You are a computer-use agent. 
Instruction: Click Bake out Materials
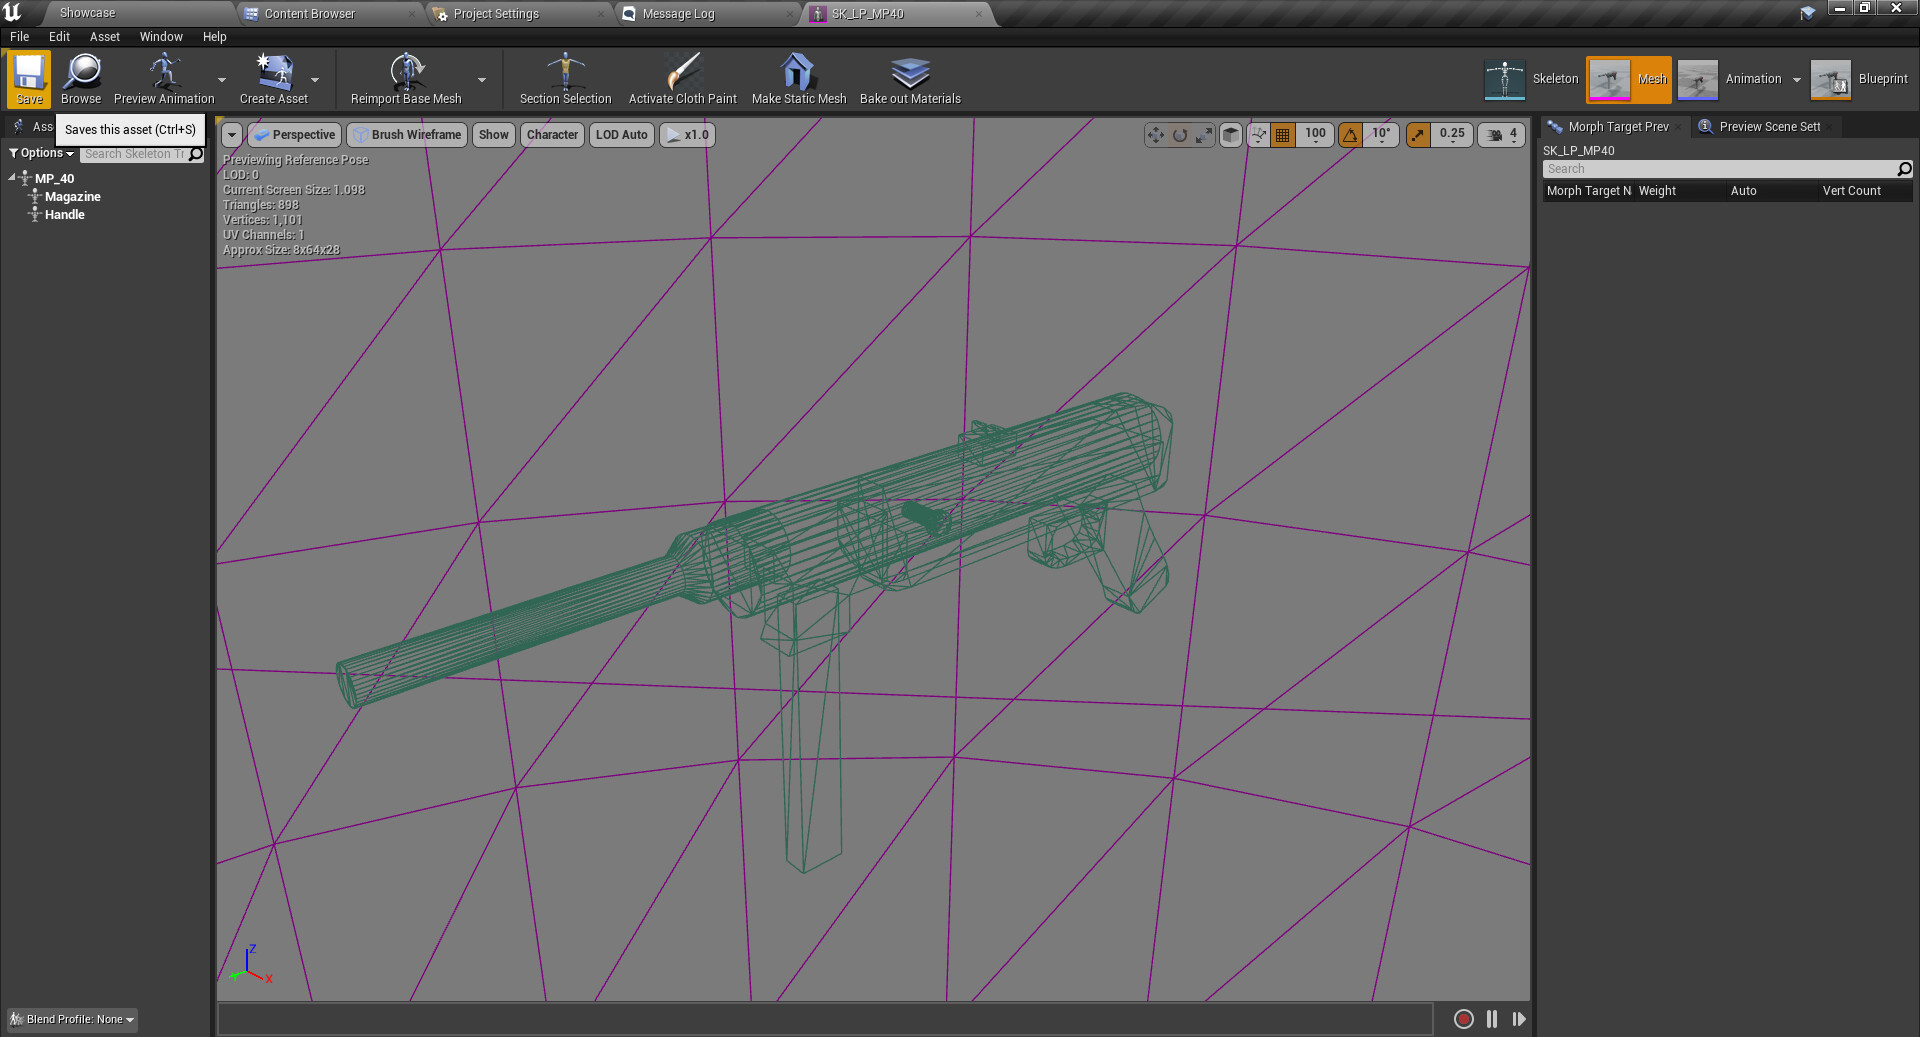909,80
